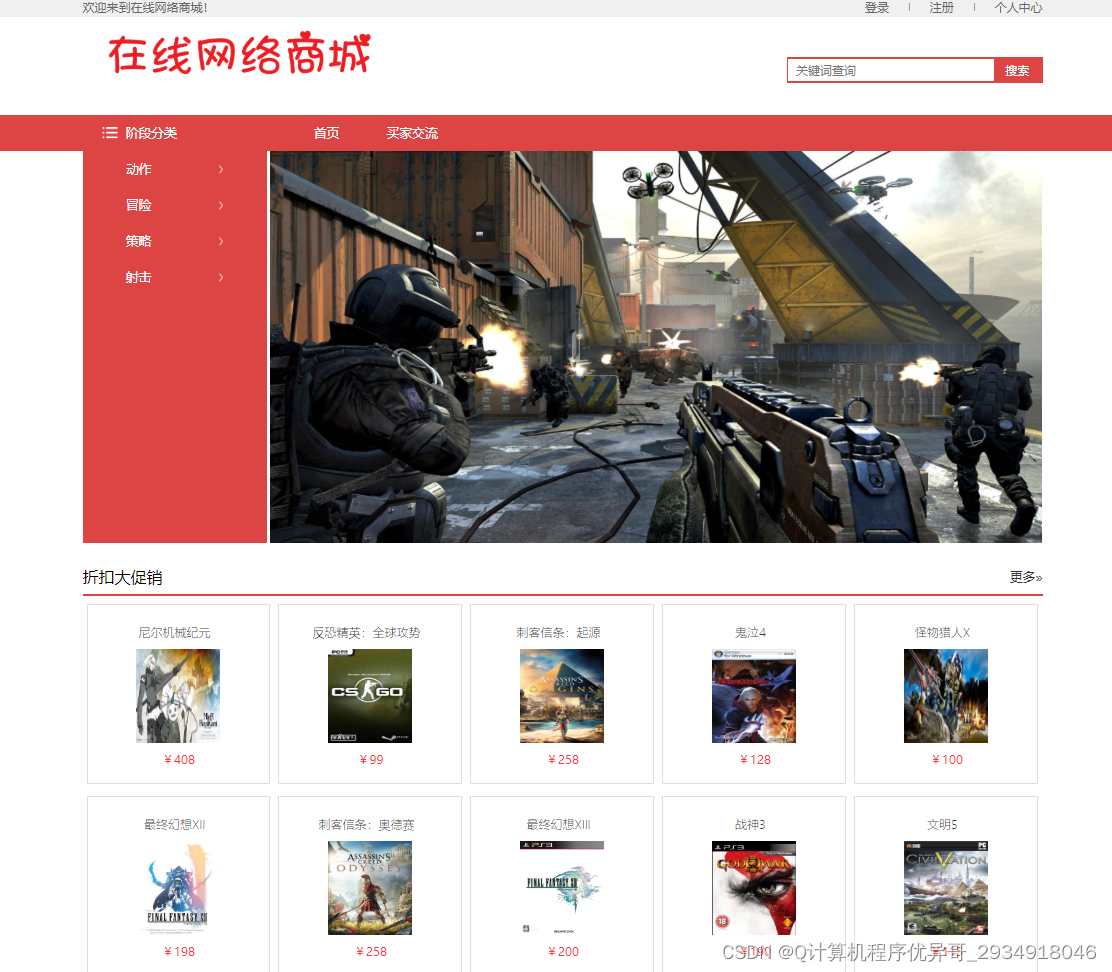The width and height of the screenshot is (1112, 972).
Task: Open the 最终幻想XII cover thumbnail
Action: pos(178,888)
